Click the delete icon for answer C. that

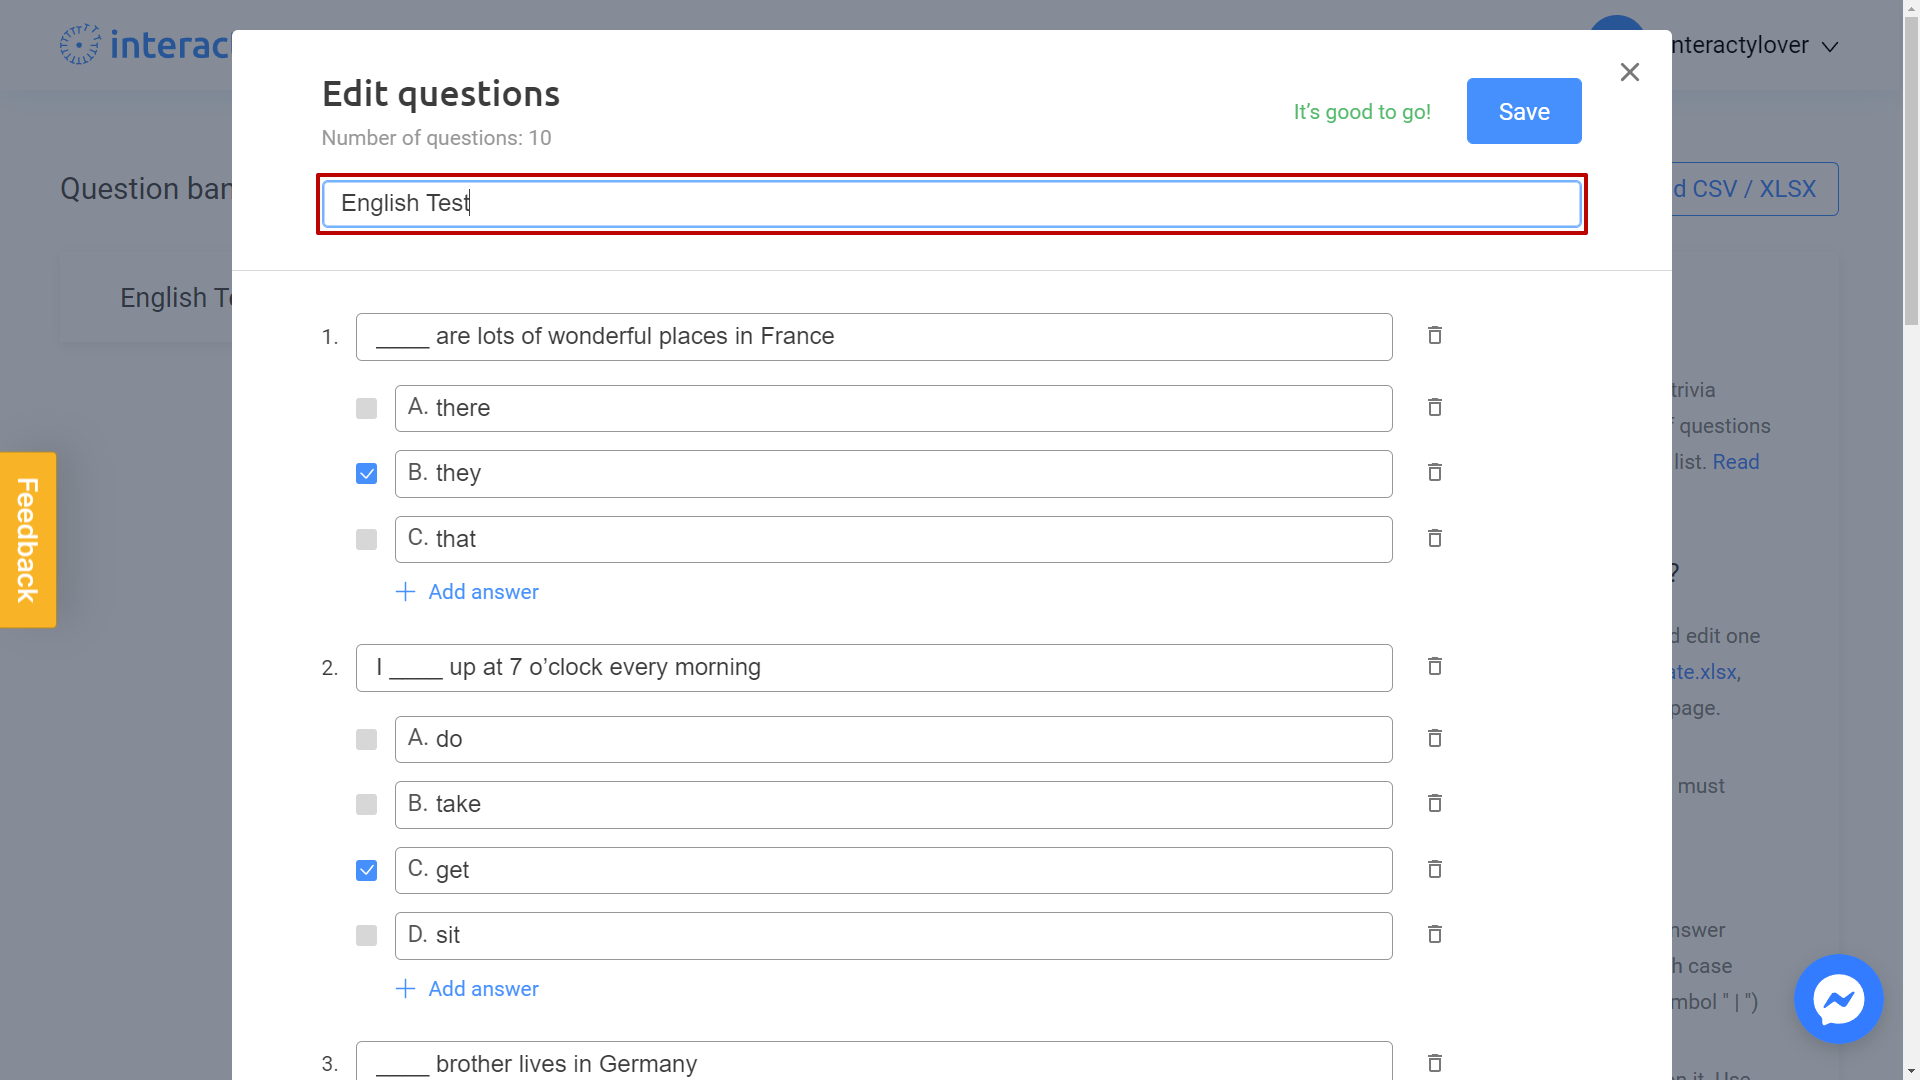coord(1435,538)
